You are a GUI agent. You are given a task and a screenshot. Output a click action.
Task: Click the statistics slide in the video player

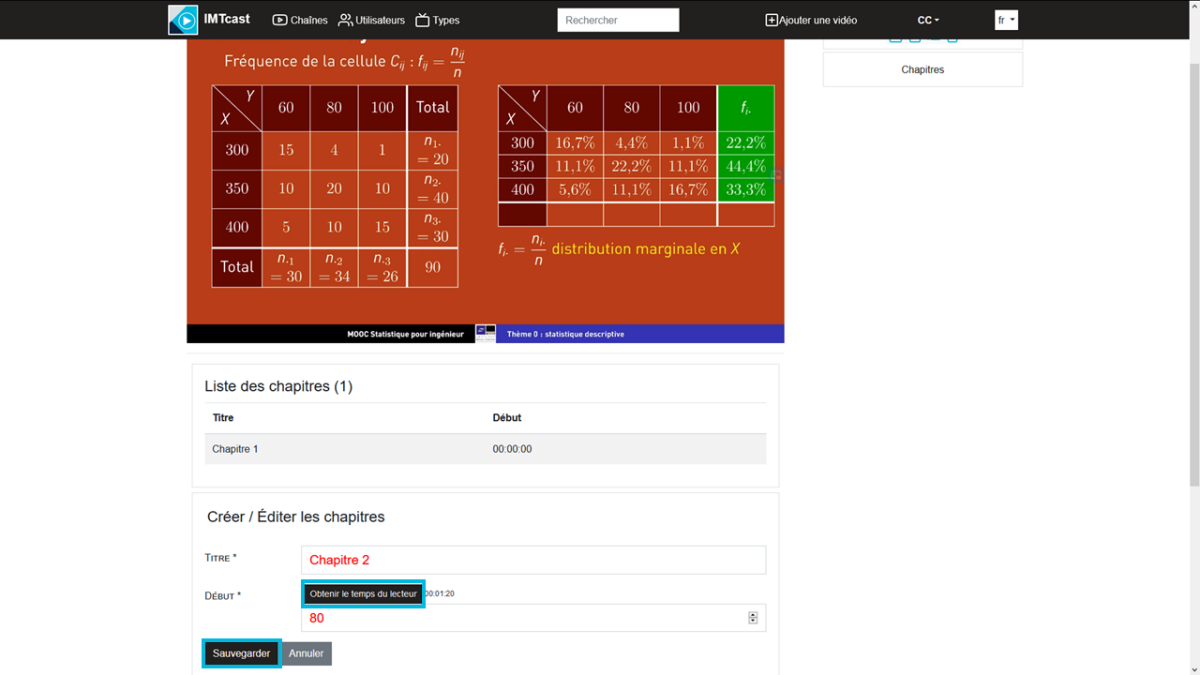click(485, 190)
